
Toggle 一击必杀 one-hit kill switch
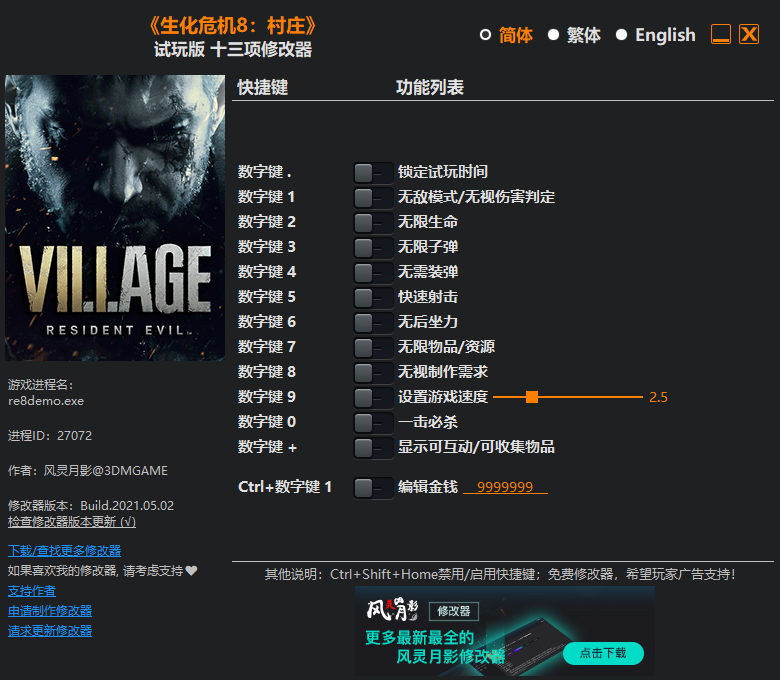373,422
